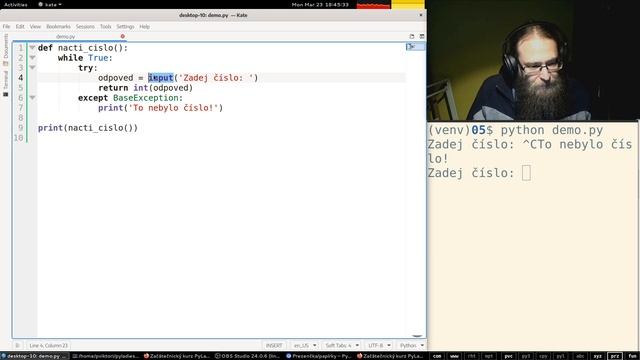
Task: Click the terminal cursor after Zadej číslo:
Action: (x=526, y=173)
